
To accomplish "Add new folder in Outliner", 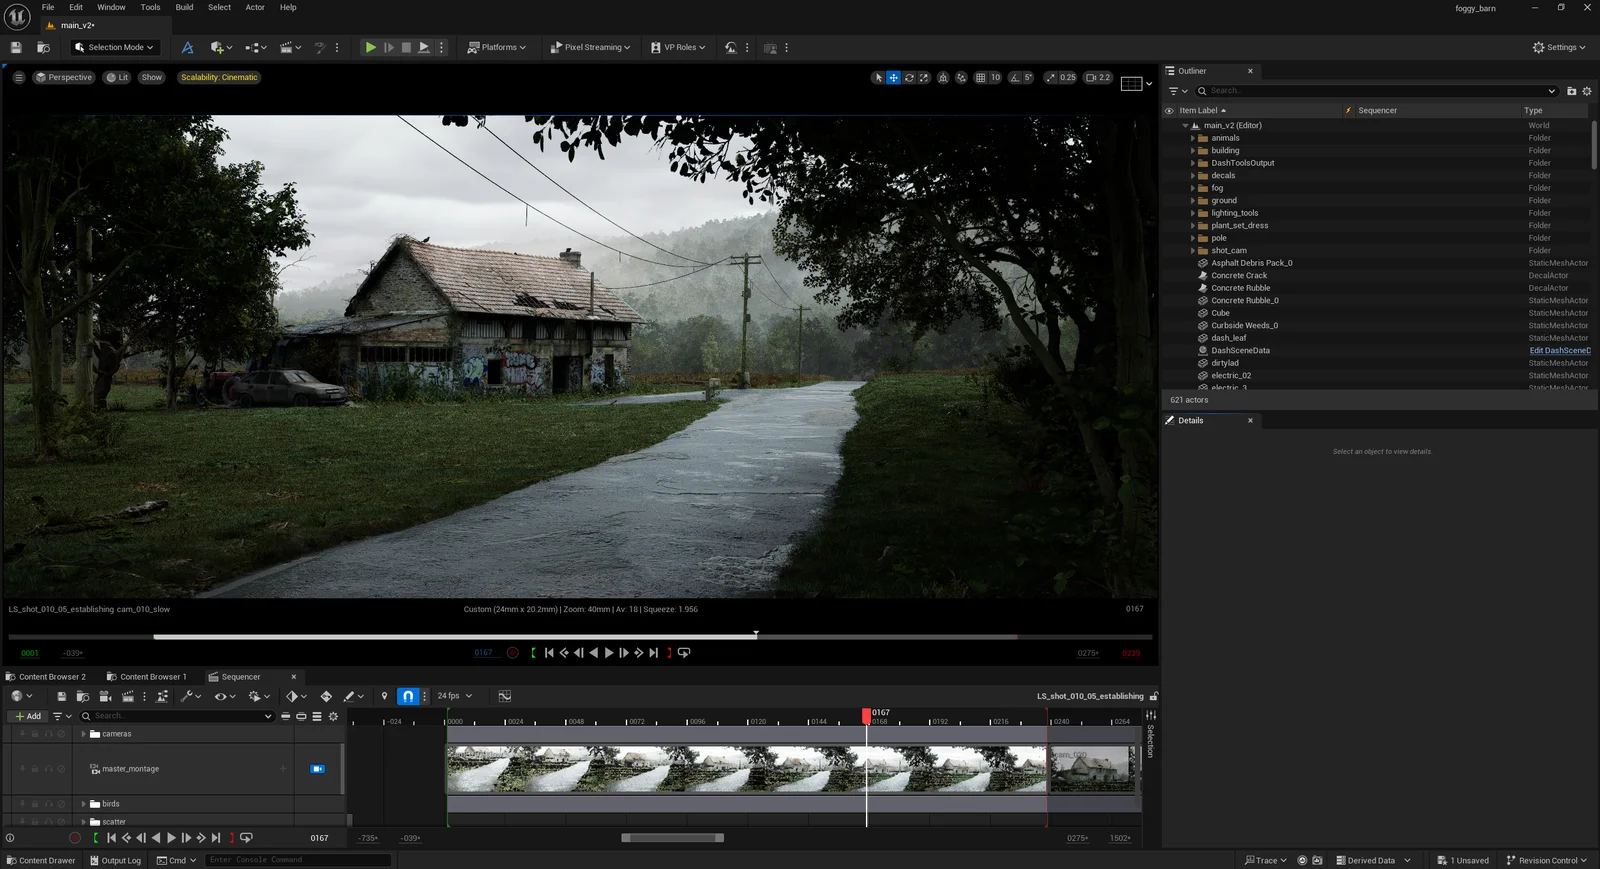I will pyautogui.click(x=1571, y=91).
